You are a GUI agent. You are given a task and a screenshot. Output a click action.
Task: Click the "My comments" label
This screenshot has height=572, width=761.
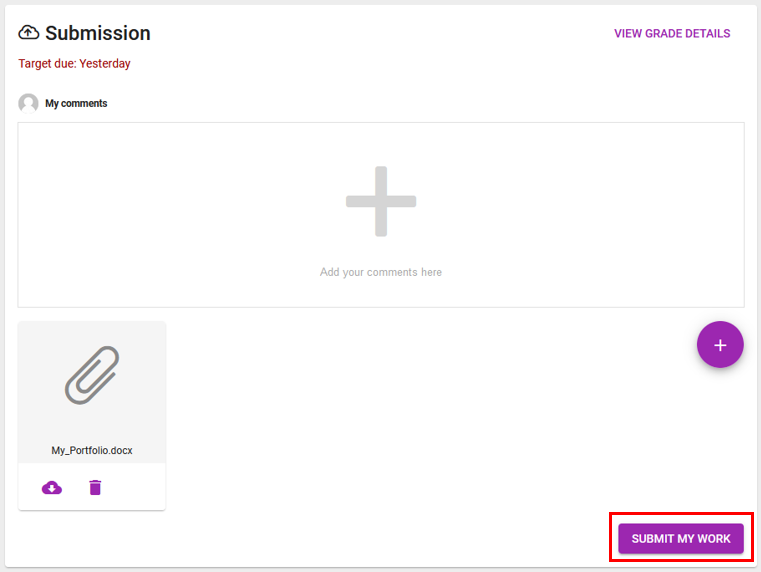point(76,103)
